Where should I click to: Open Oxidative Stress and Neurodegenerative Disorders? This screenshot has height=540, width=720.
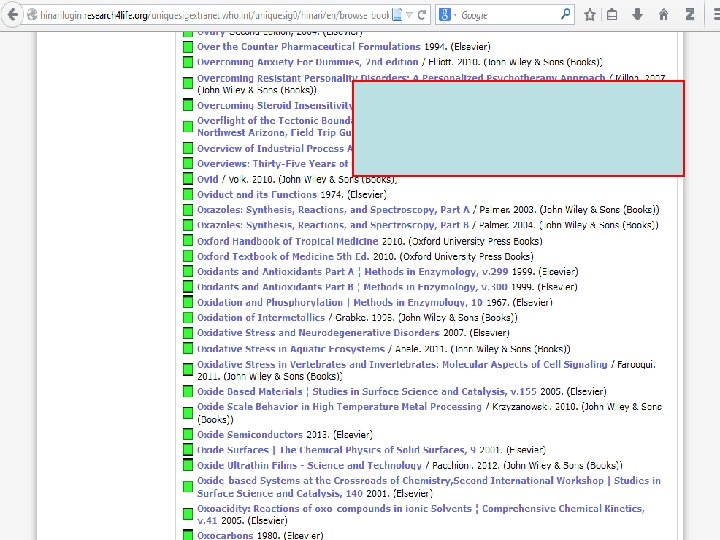pos(318,332)
